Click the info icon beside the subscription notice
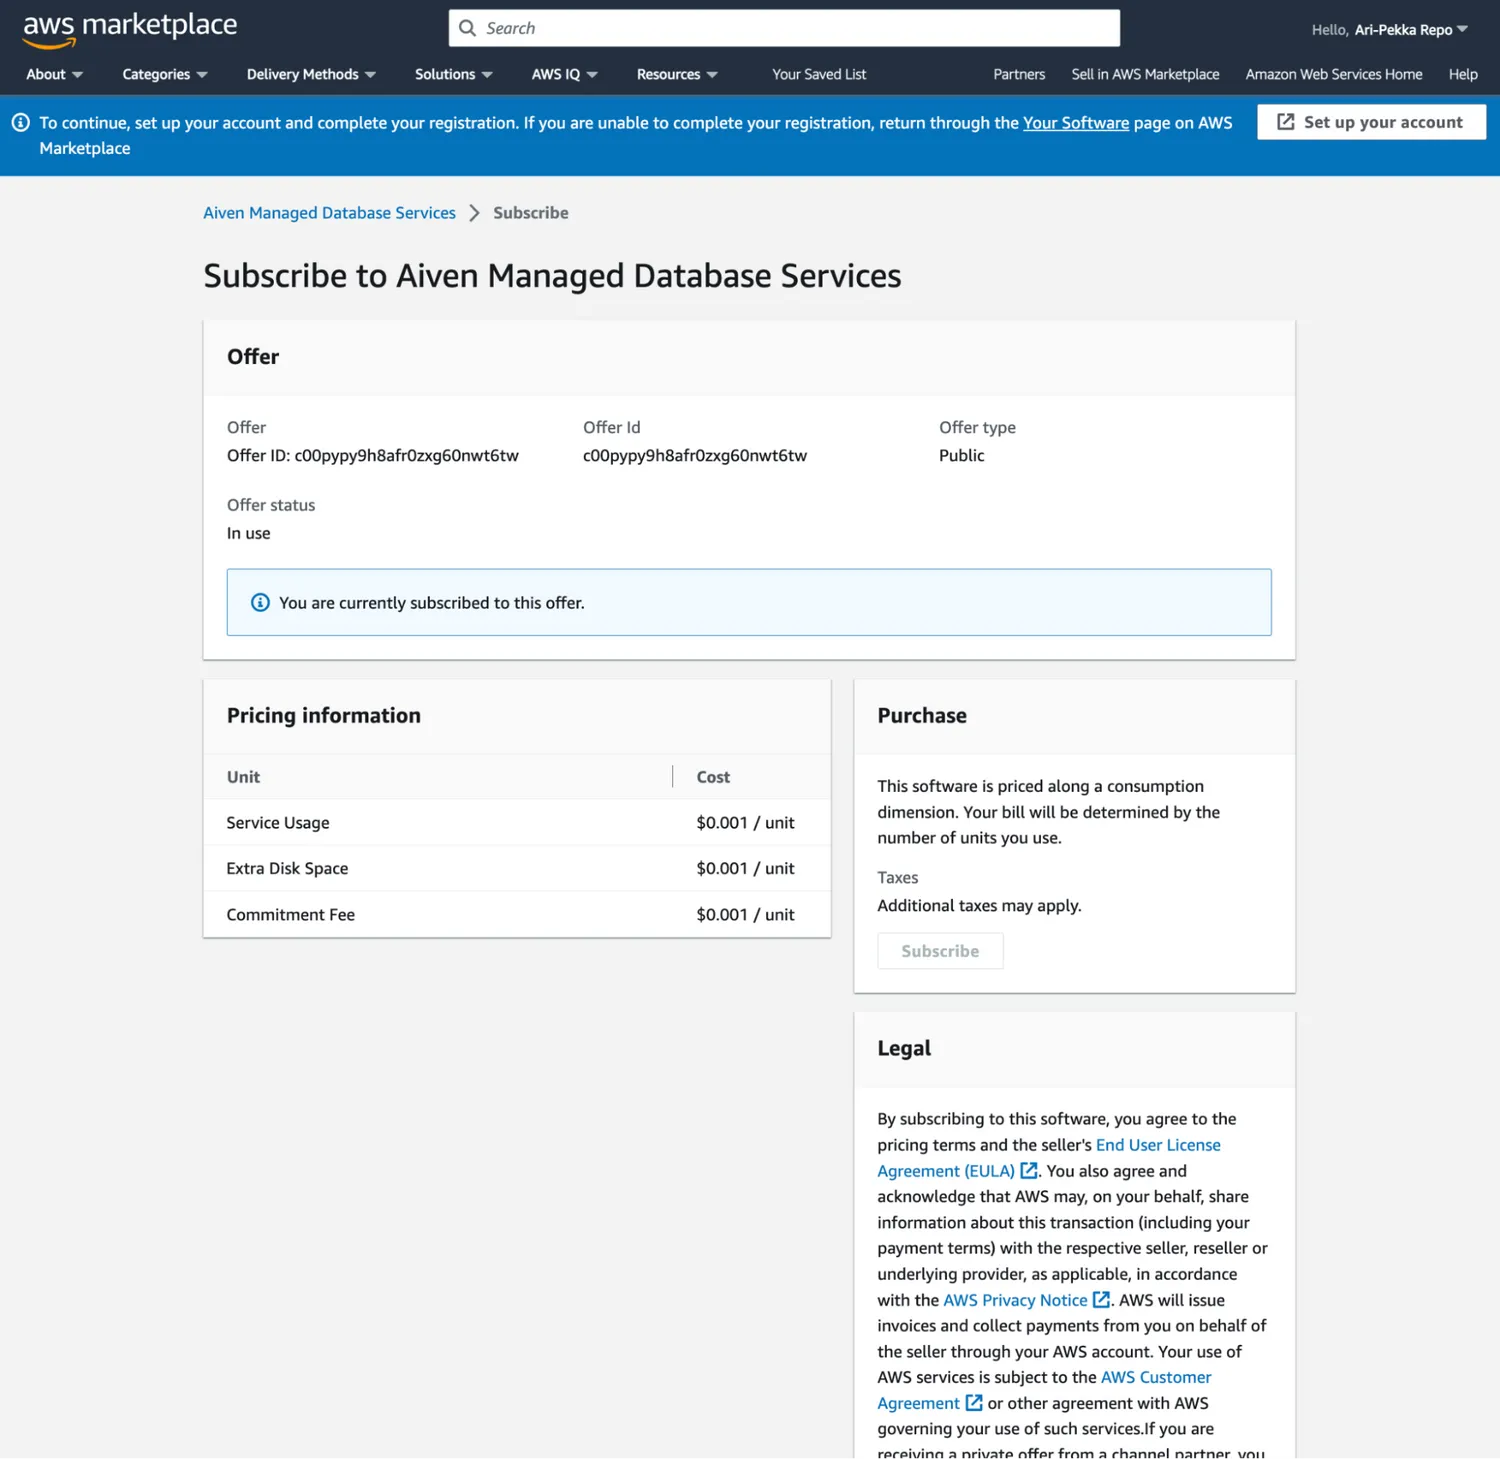 (x=260, y=602)
